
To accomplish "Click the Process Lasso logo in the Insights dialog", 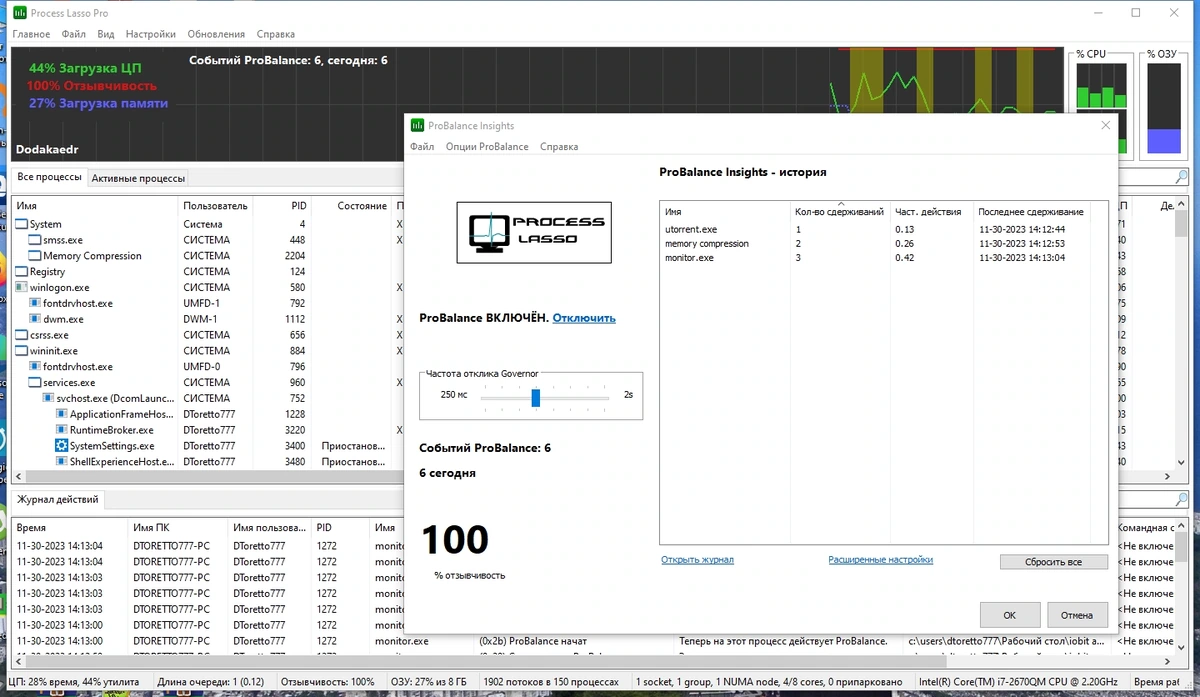I will click(x=533, y=233).
